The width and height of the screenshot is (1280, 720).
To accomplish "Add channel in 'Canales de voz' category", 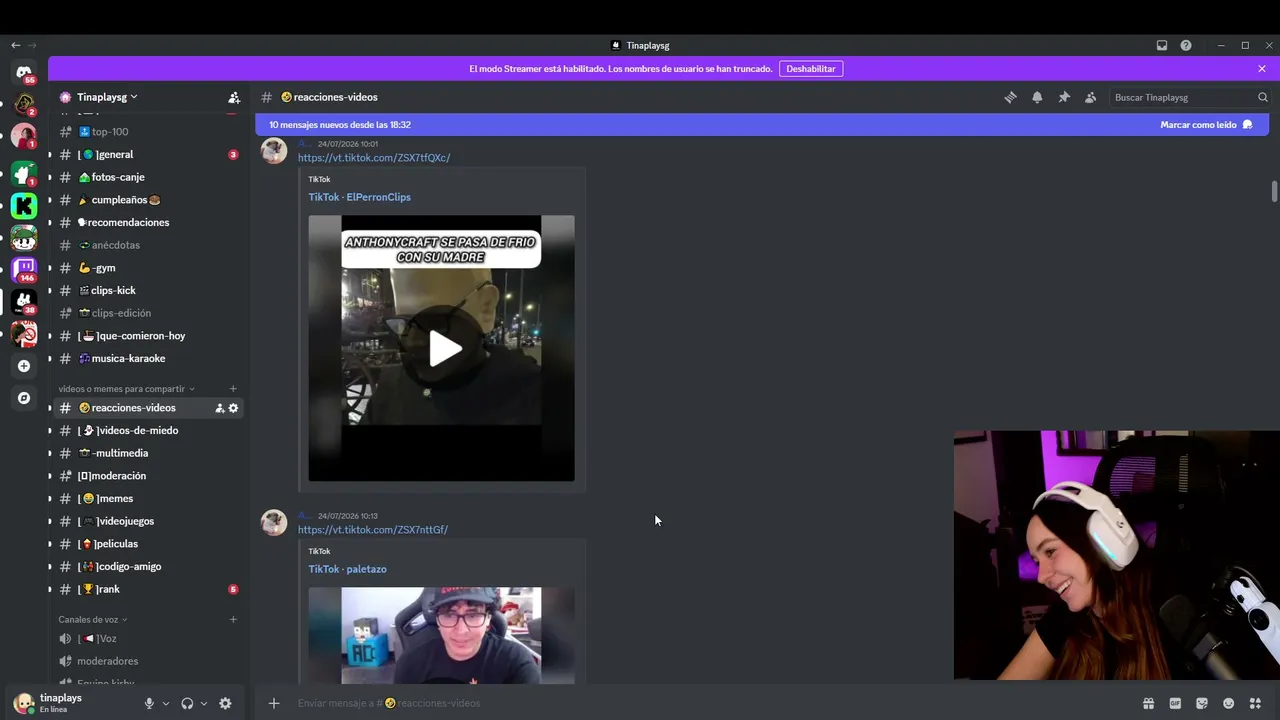I will 233,620.
